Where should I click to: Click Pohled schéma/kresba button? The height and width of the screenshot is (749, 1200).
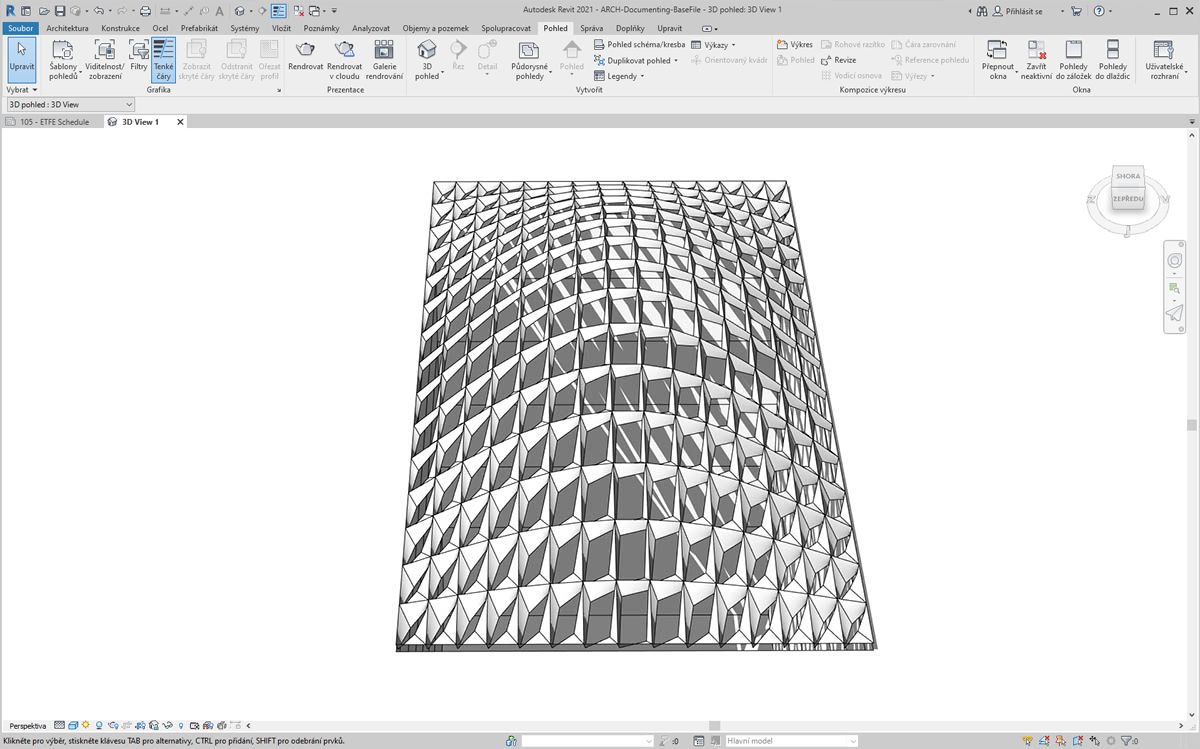[639, 45]
